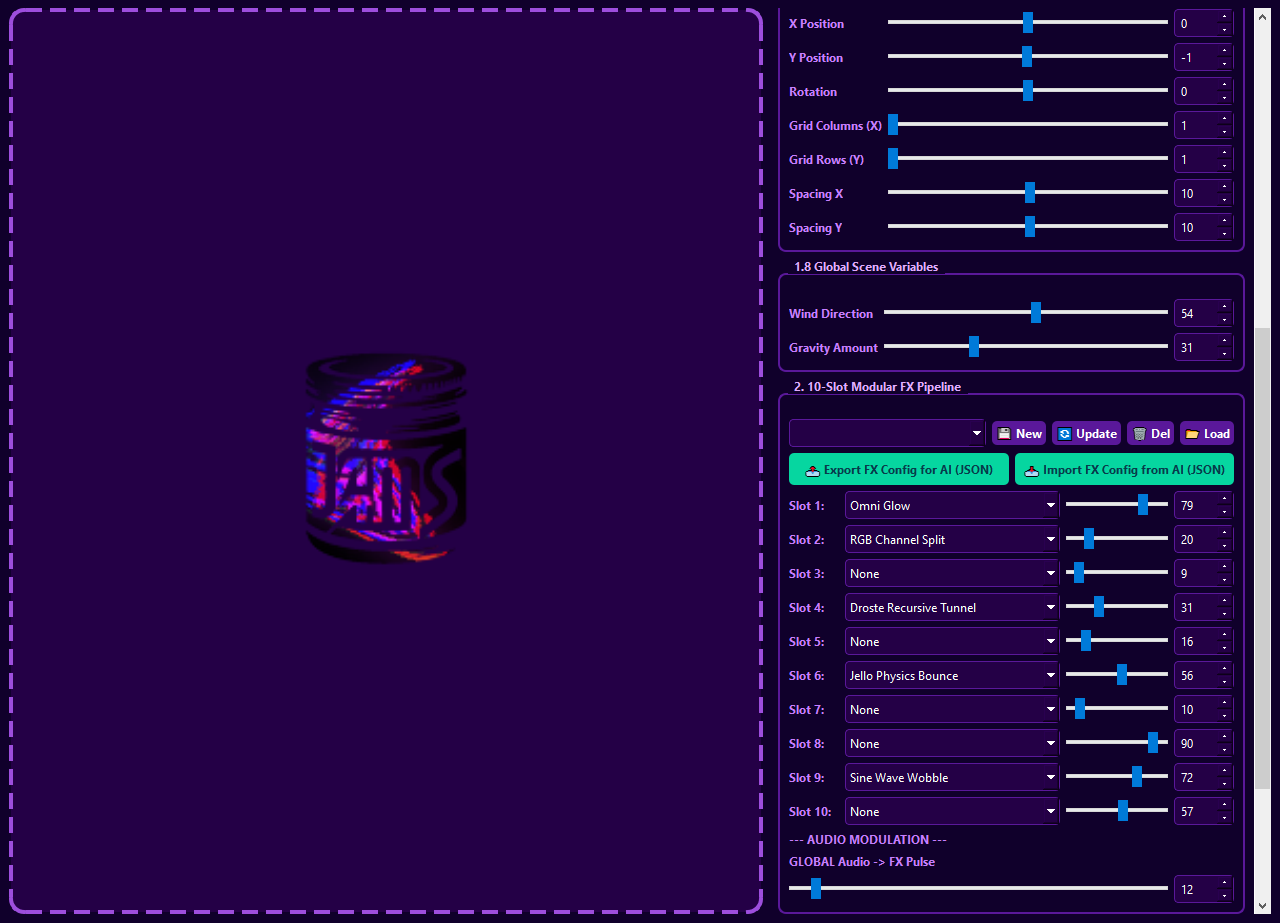Import FX Config from AI (JSON)
The height and width of the screenshot is (923, 1280).
pyautogui.click(x=1124, y=470)
